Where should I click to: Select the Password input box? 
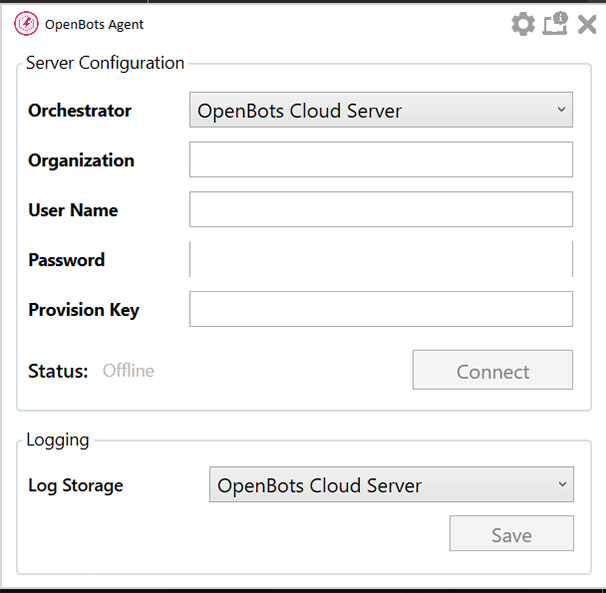click(381, 259)
